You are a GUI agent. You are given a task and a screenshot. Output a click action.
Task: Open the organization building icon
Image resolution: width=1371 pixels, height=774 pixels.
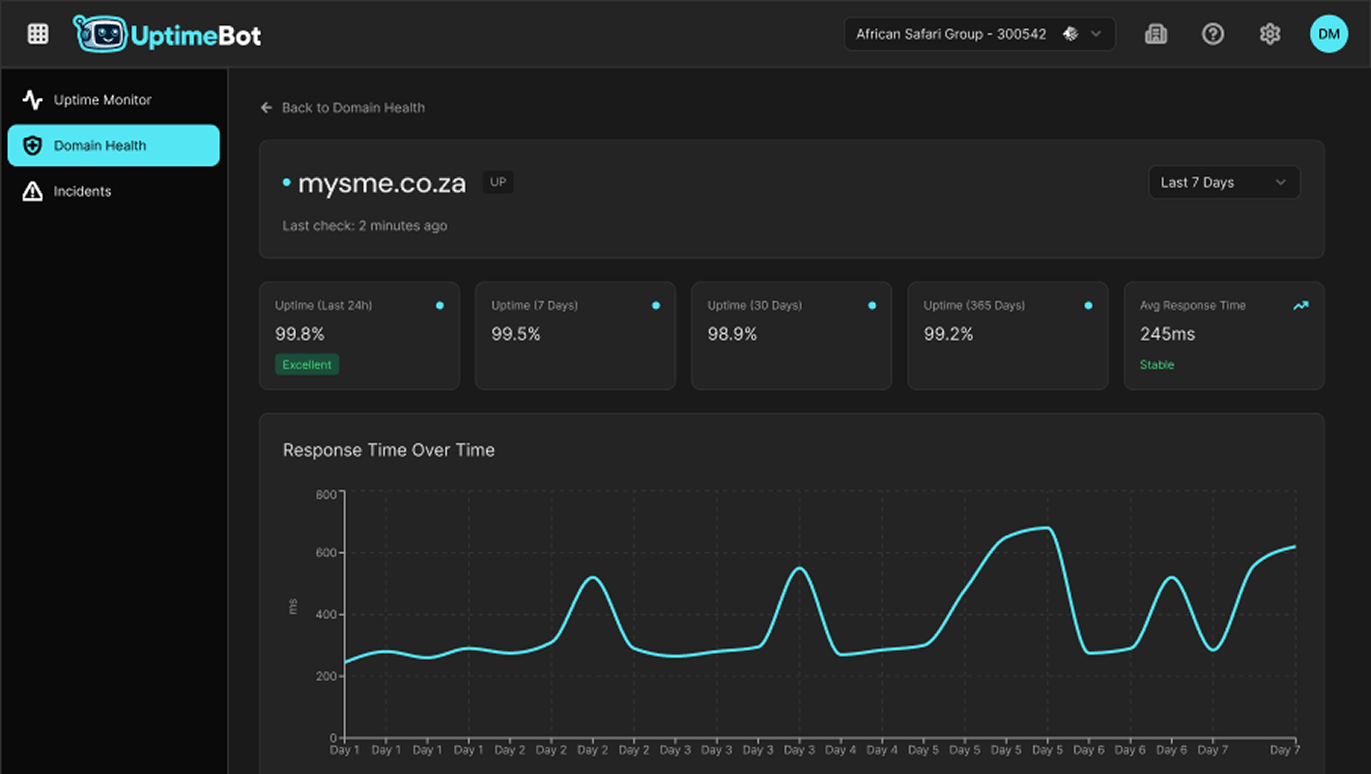coord(1156,34)
